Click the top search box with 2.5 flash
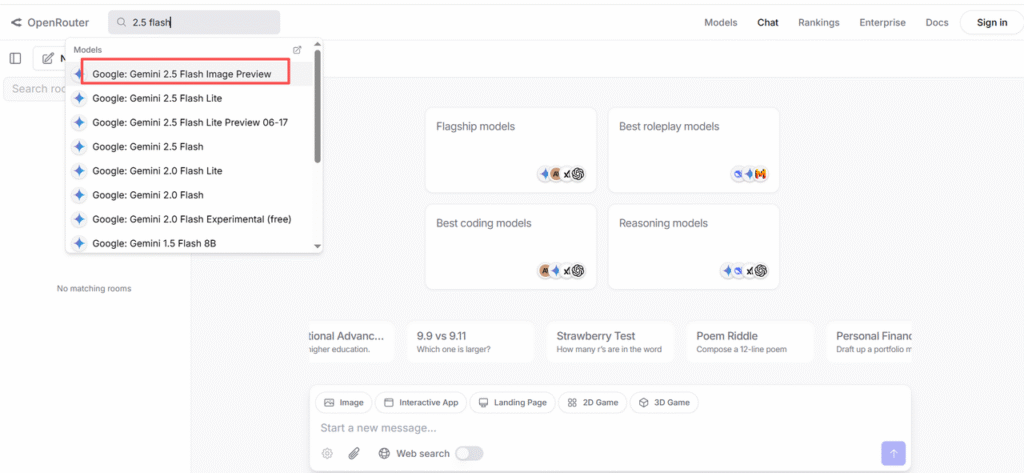The height and width of the screenshot is (473, 1024). [194, 22]
